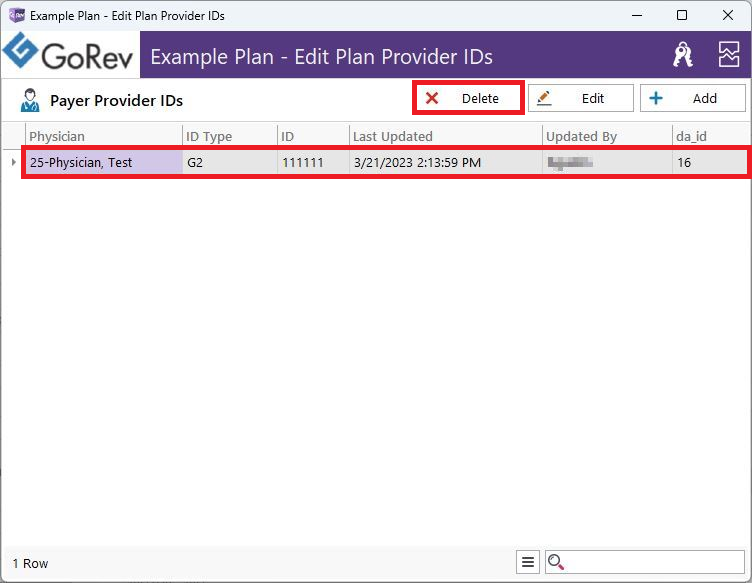Select the G2 ID Type cell
Viewport: 752px width, 583px height.
(x=230, y=162)
